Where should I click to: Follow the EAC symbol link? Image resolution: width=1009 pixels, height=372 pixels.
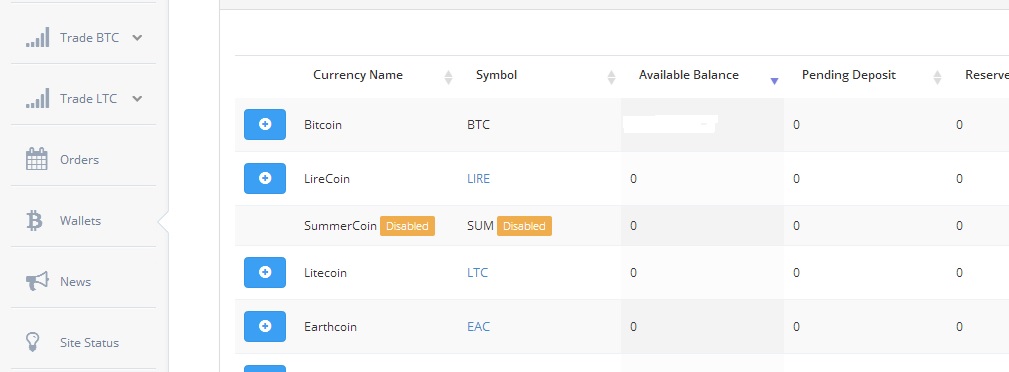pos(478,326)
